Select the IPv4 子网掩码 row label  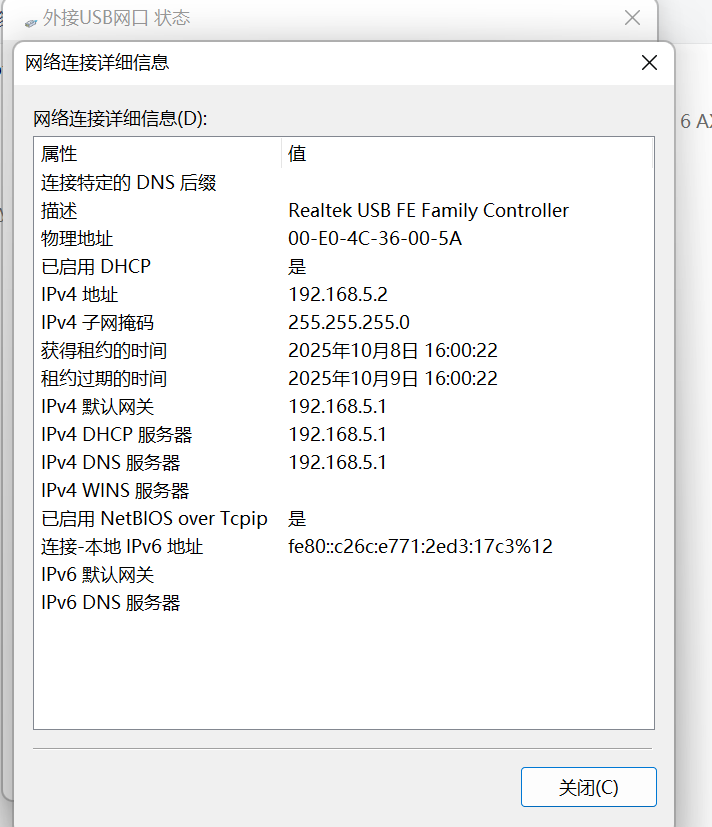(x=98, y=322)
